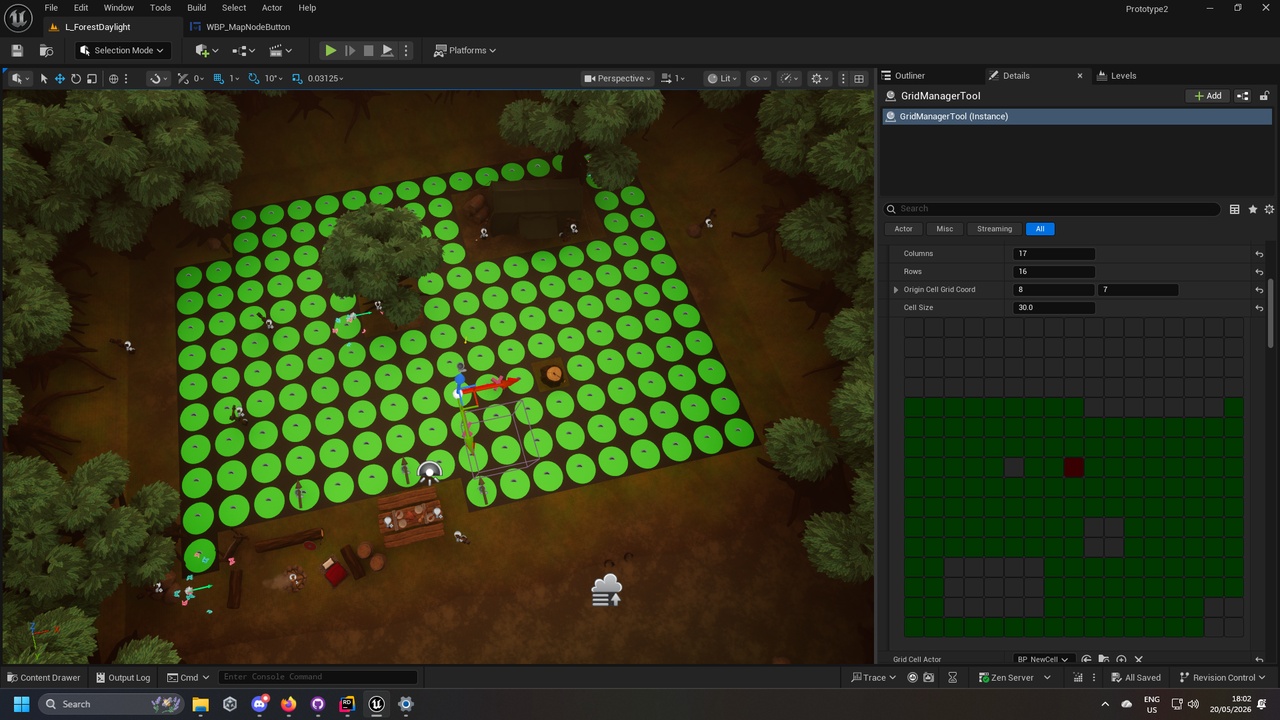
Task: Open the Revision Control dropdown
Action: (x=1222, y=677)
